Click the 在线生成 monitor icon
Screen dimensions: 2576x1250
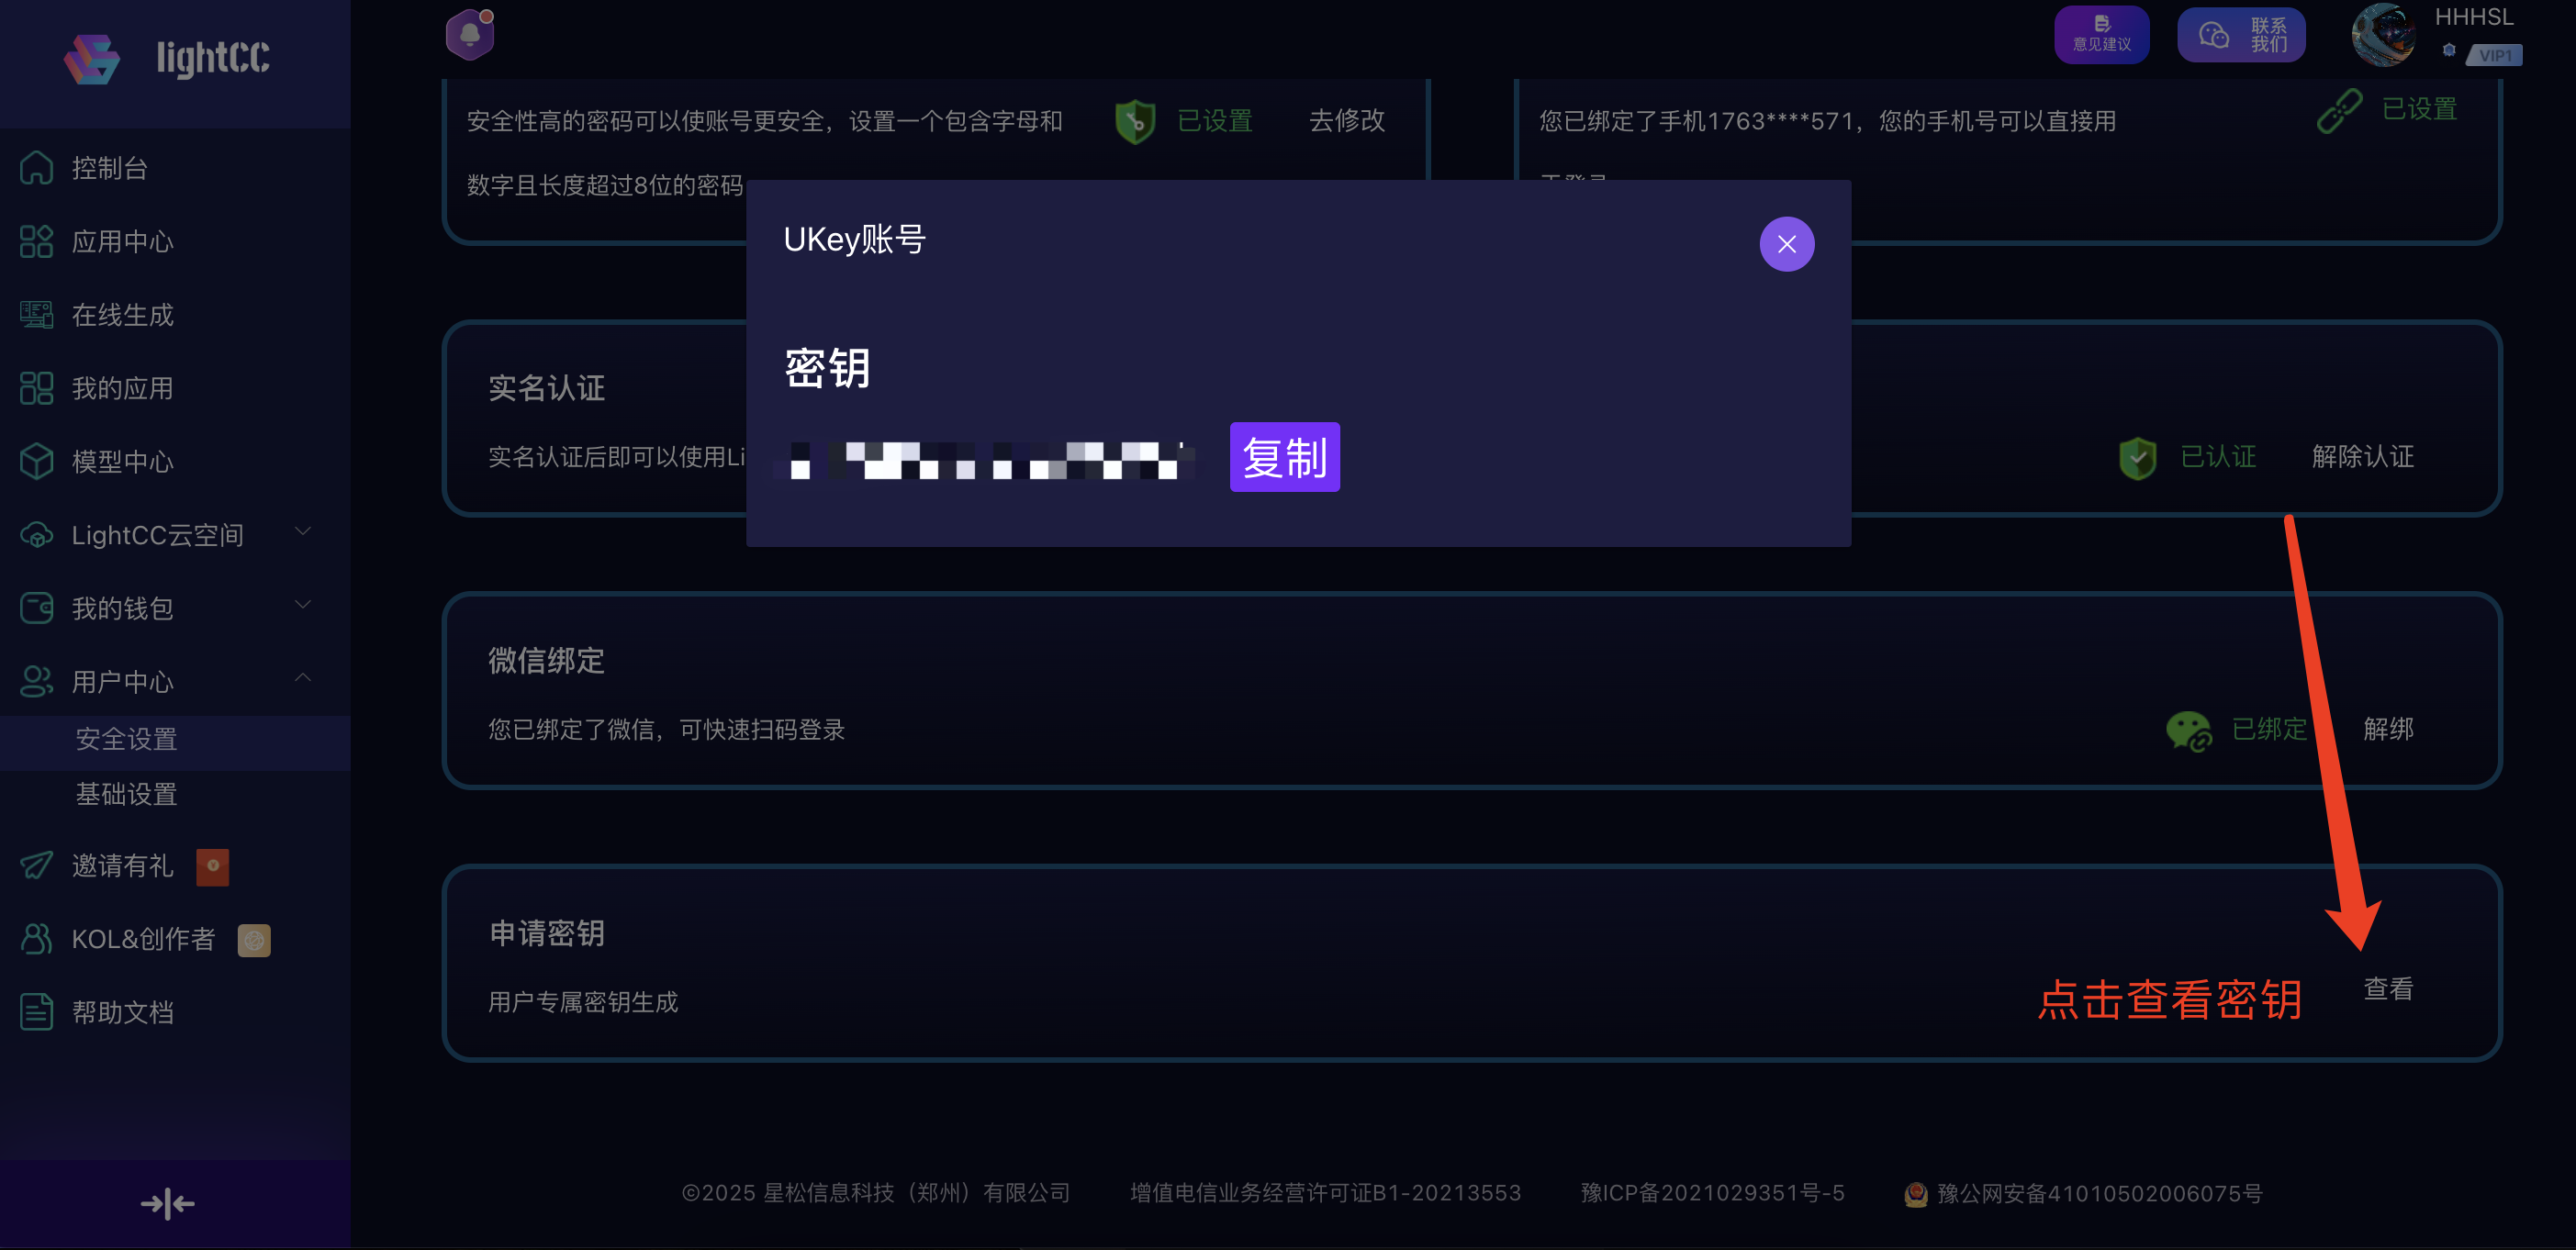click(x=37, y=315)
